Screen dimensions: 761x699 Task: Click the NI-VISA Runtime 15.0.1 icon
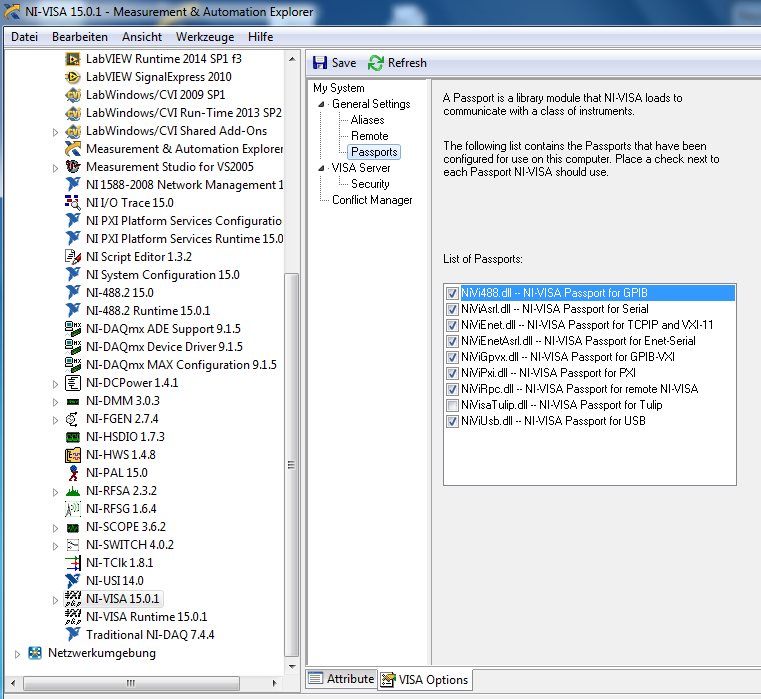tap(73, 617)
